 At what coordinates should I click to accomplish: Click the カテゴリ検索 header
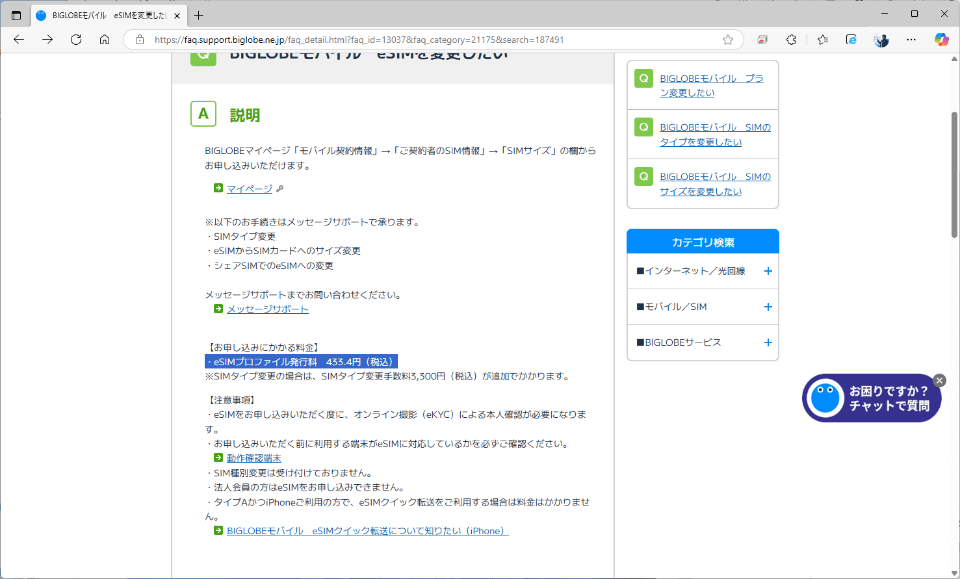point(703,242)
